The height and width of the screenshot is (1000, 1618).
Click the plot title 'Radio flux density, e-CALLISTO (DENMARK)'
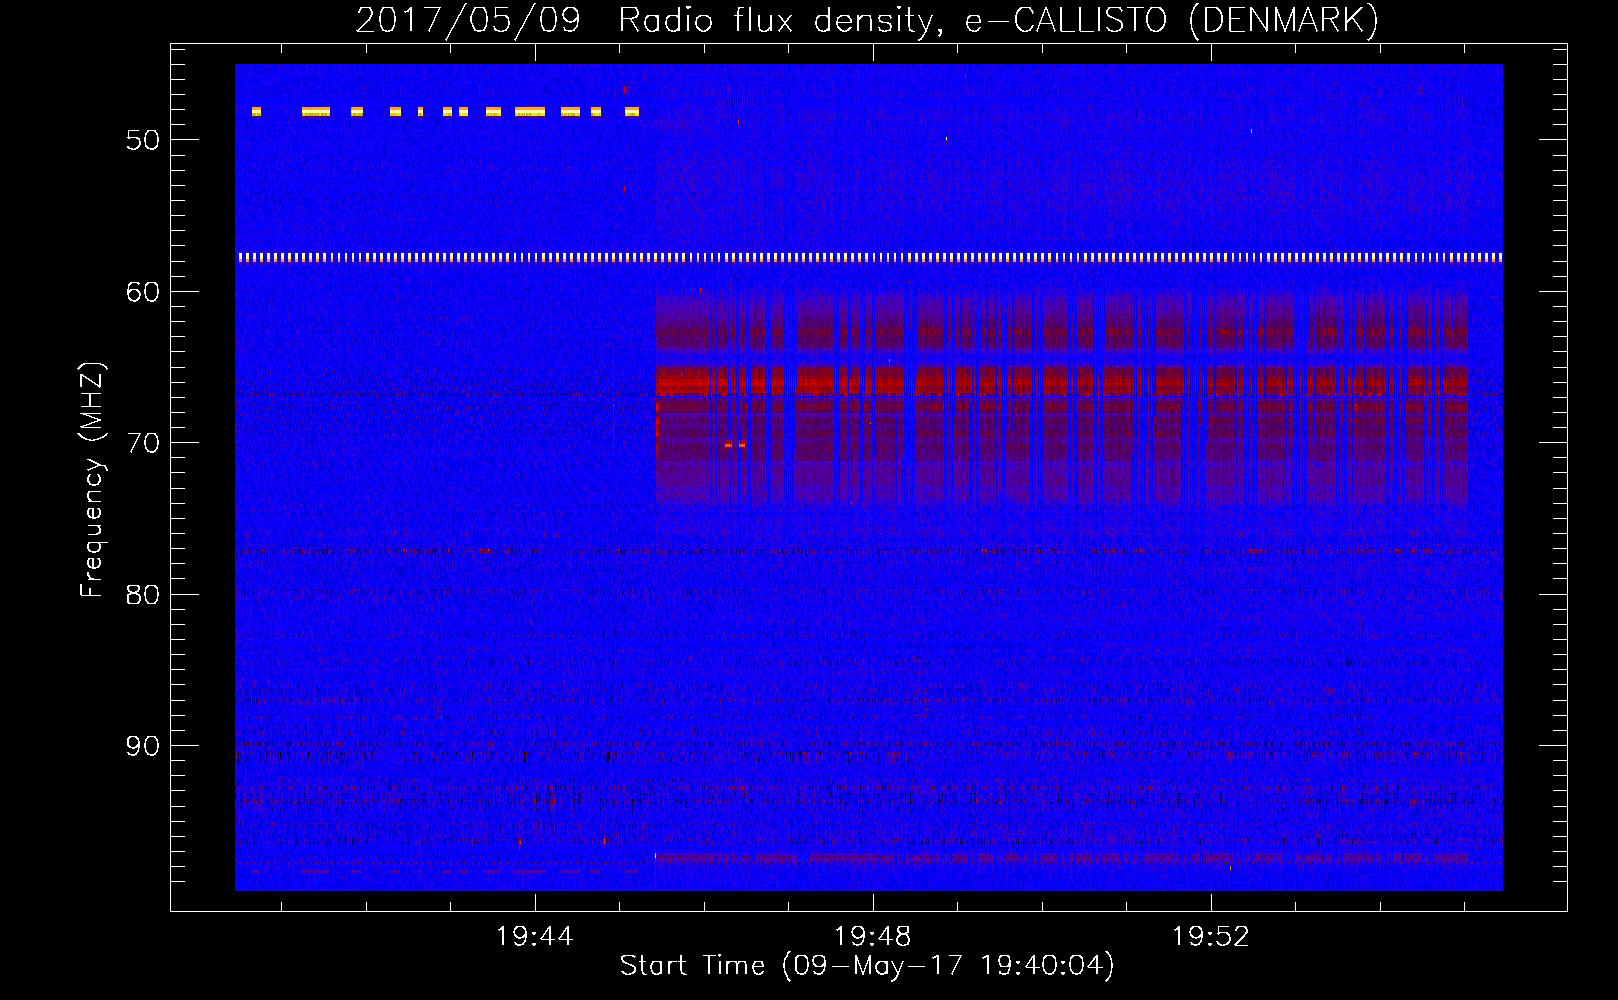tap(998, 21)
